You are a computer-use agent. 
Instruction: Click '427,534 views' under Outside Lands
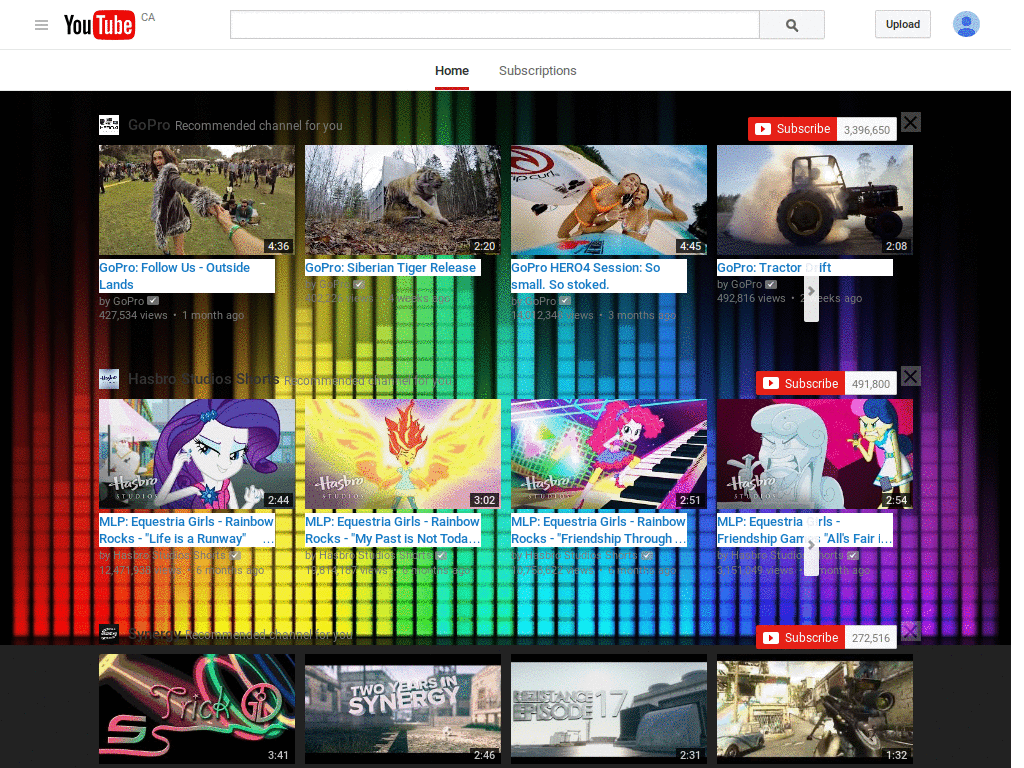click(x=133, y=315)
